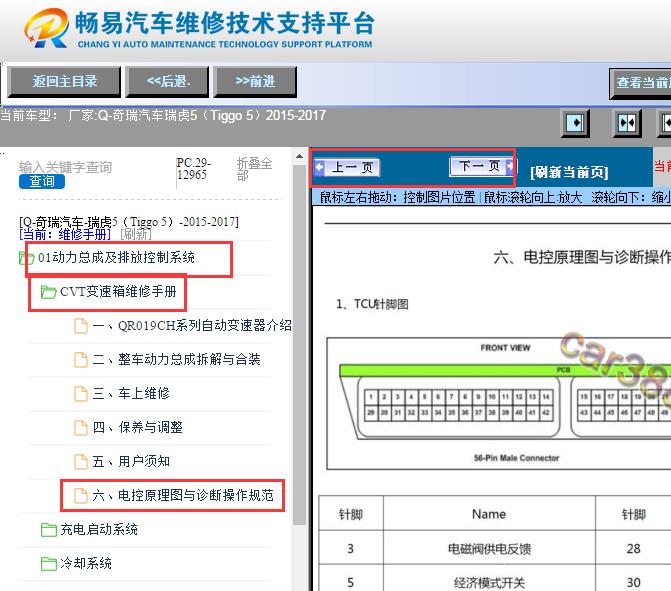671x591 pixels.
Task: Open 二、整车动力总成拆解与合装 document
Action: (176, 359)
